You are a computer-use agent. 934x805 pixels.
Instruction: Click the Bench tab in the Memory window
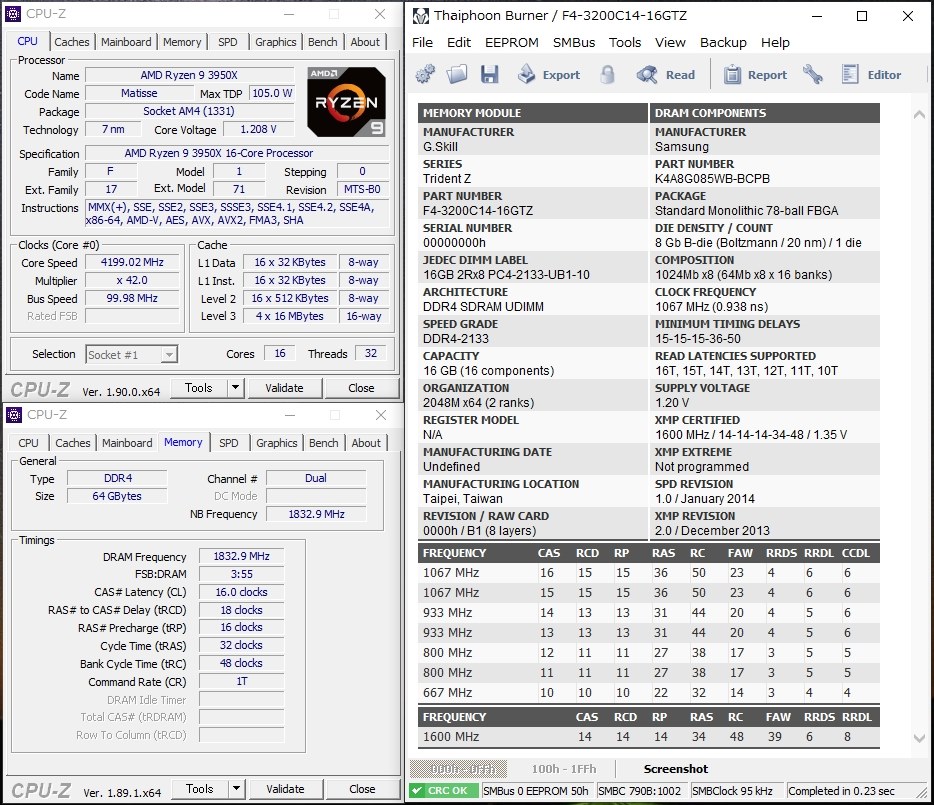pos(323,442)
